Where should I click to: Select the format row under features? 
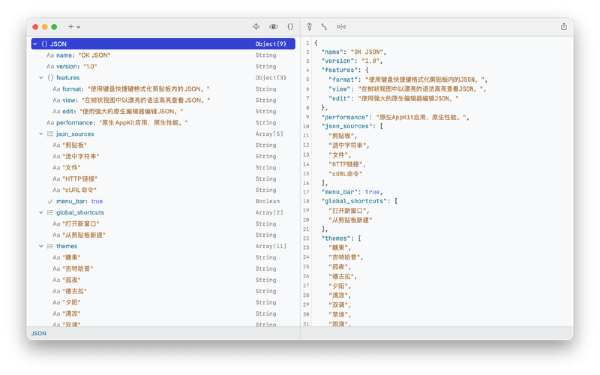tap(163, 89)
